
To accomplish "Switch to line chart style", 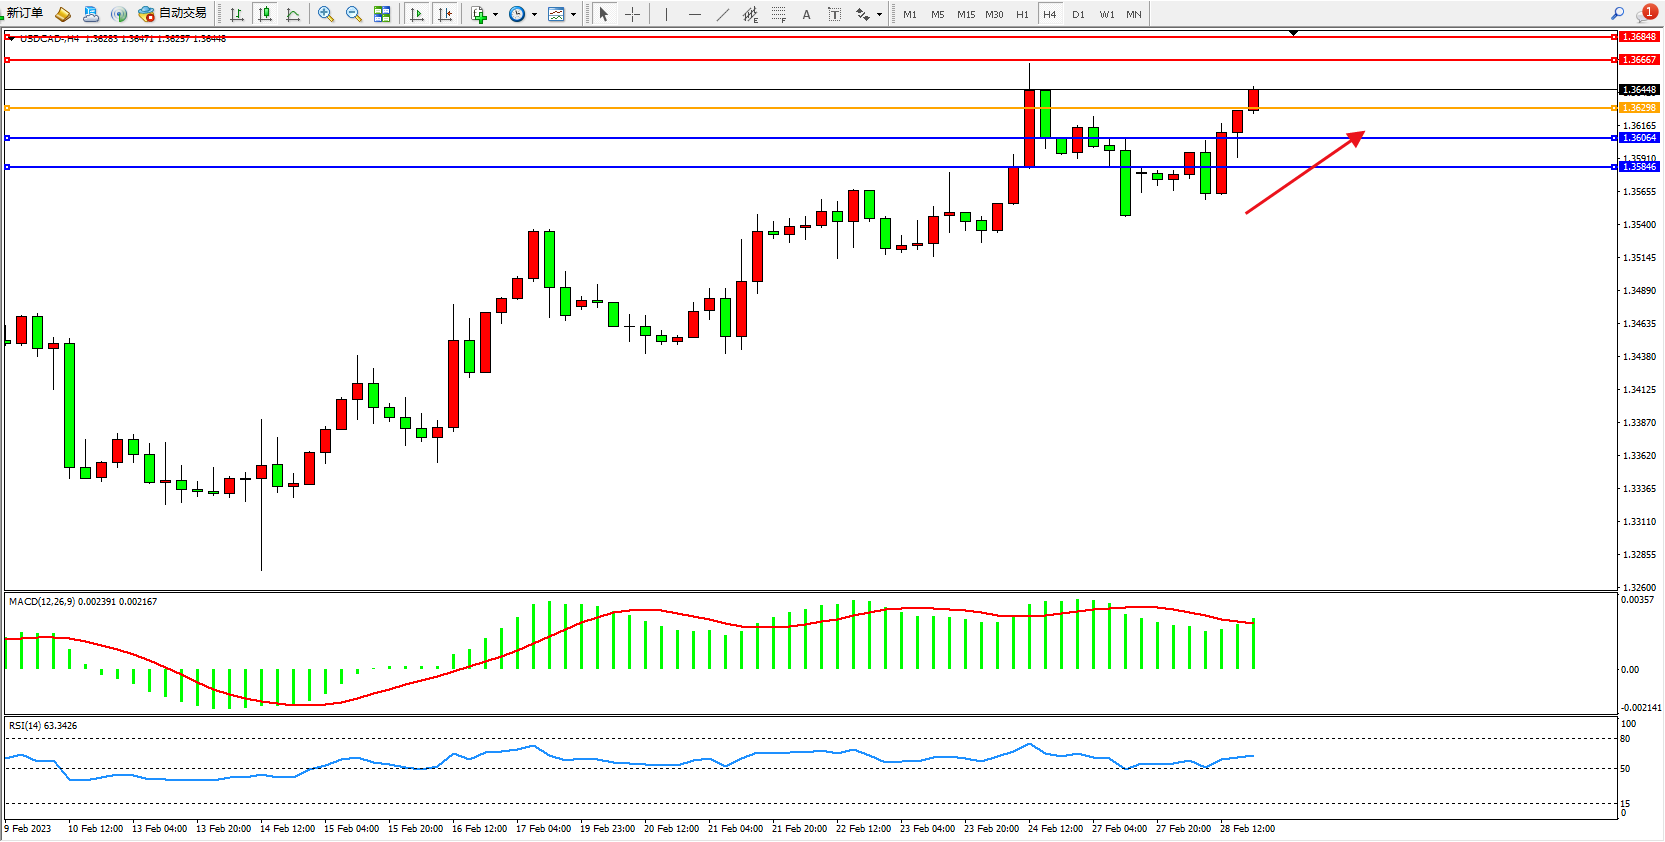I will [293, 14].
